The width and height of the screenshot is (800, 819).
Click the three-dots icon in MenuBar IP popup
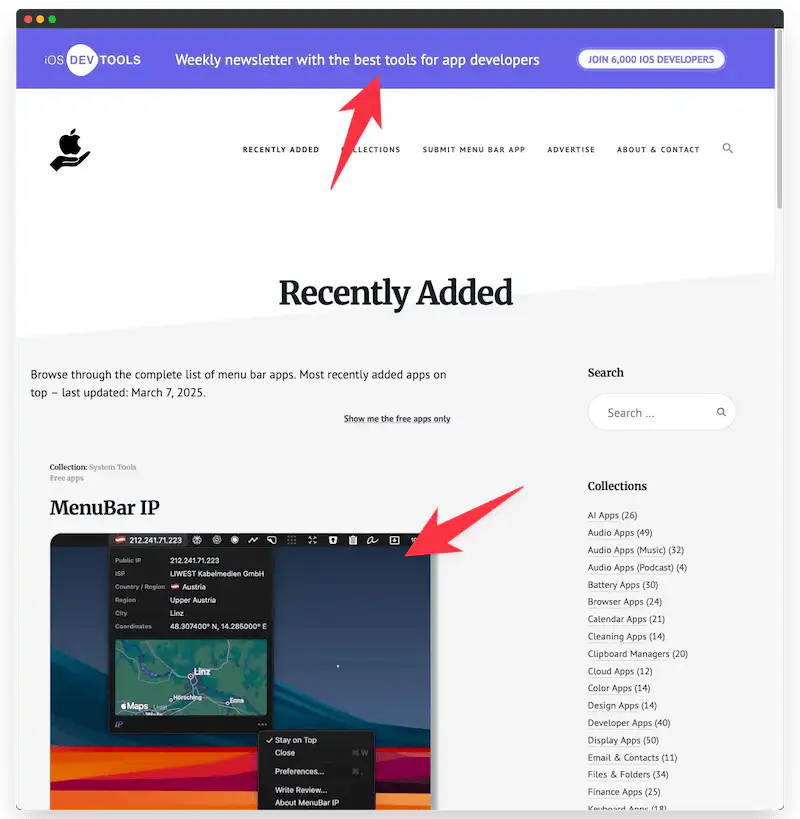pyautogui.click(x=262, y=724)
